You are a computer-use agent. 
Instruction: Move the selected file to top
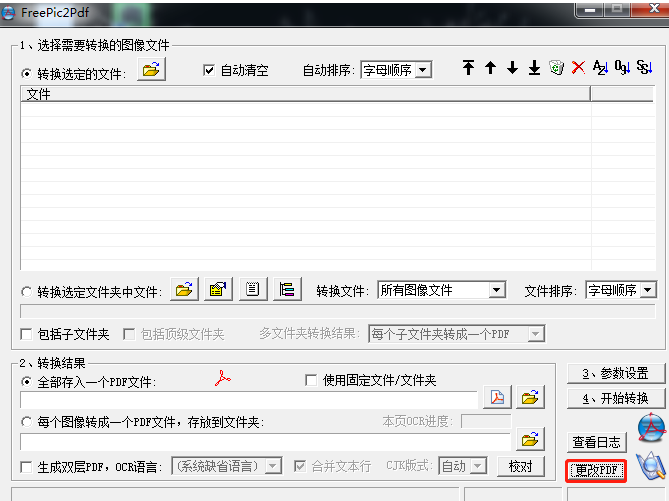(468, 67)
